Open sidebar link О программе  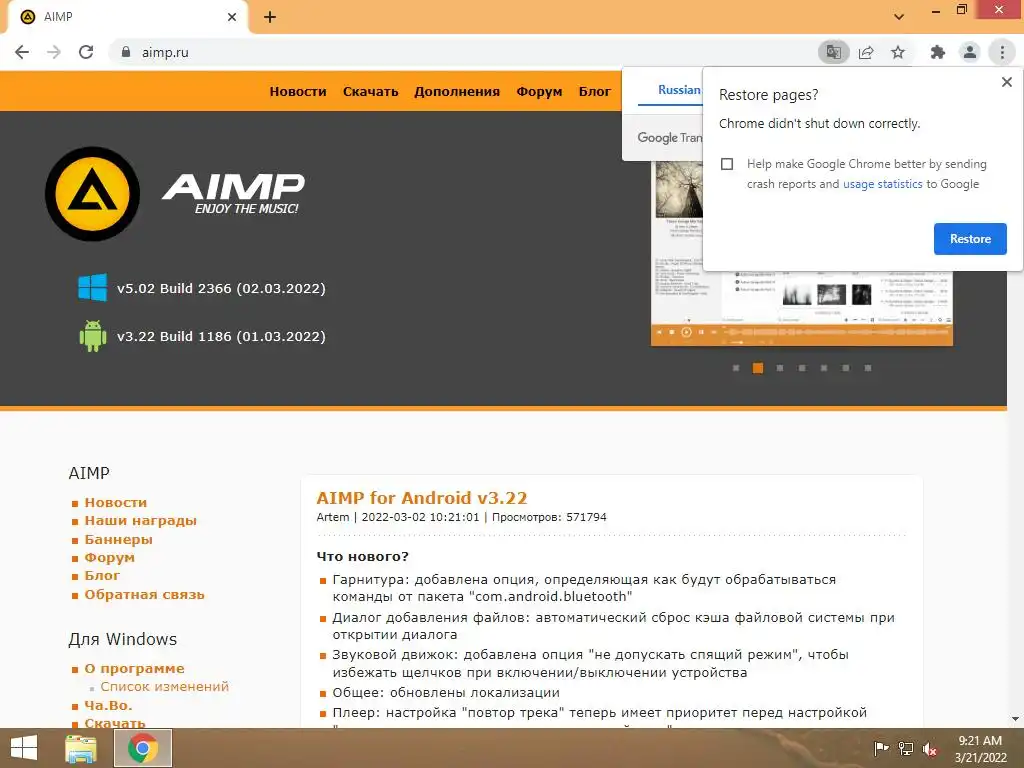[134, 669]
